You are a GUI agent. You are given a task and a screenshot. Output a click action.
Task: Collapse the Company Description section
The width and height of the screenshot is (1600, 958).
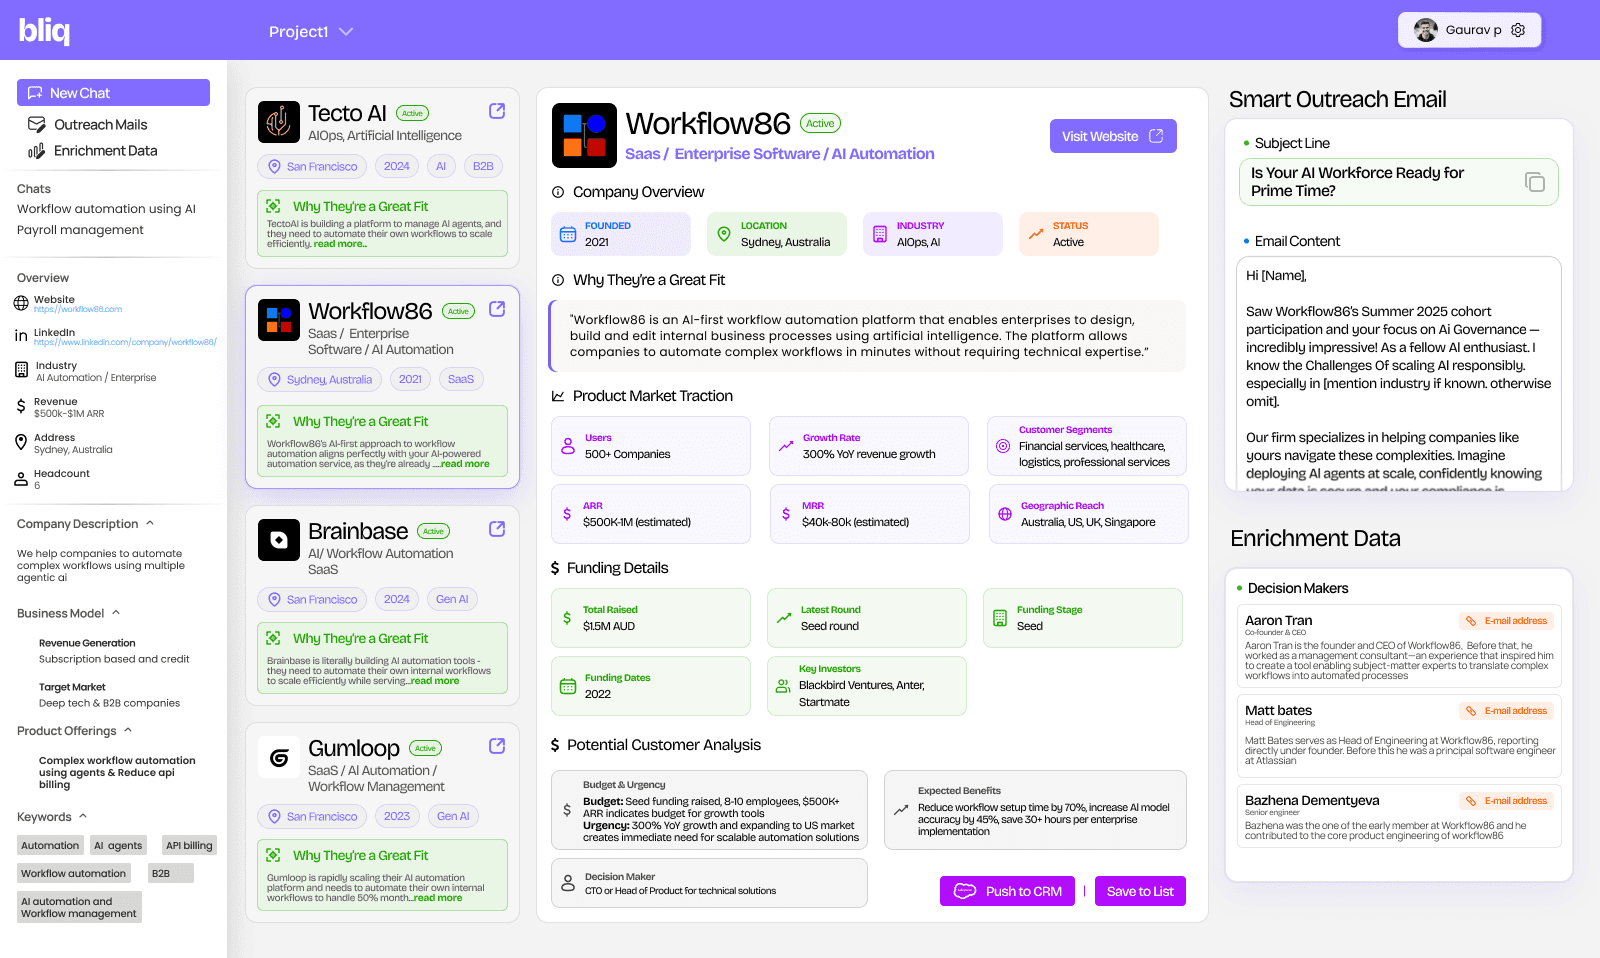point(150,523)
